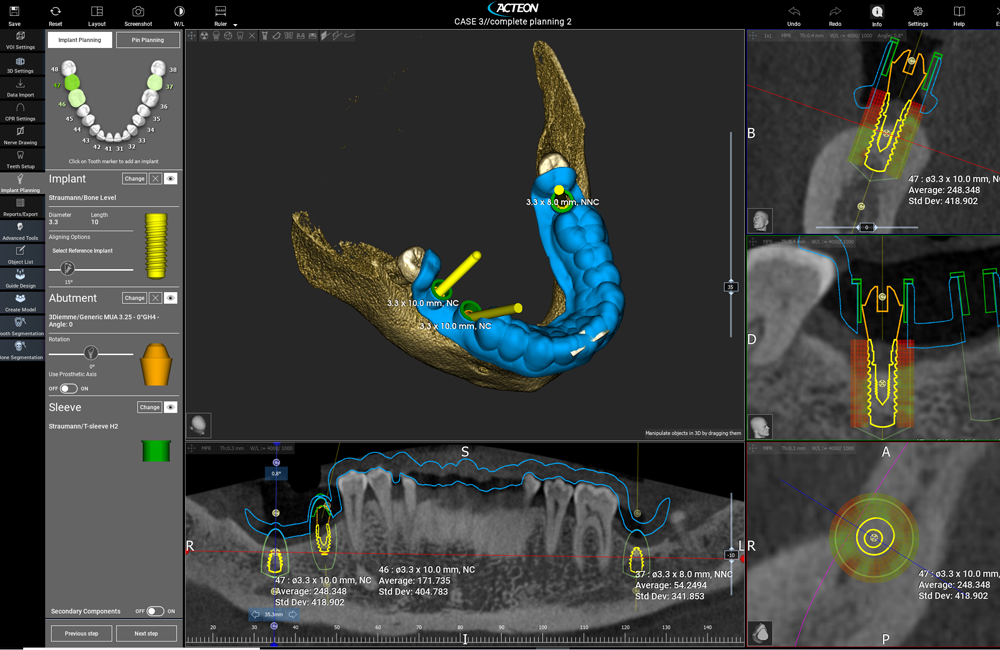Switch to the Pin Planning tab
Image resolution: width=1000 pixels, height=650 pixels.
point(148,40)
